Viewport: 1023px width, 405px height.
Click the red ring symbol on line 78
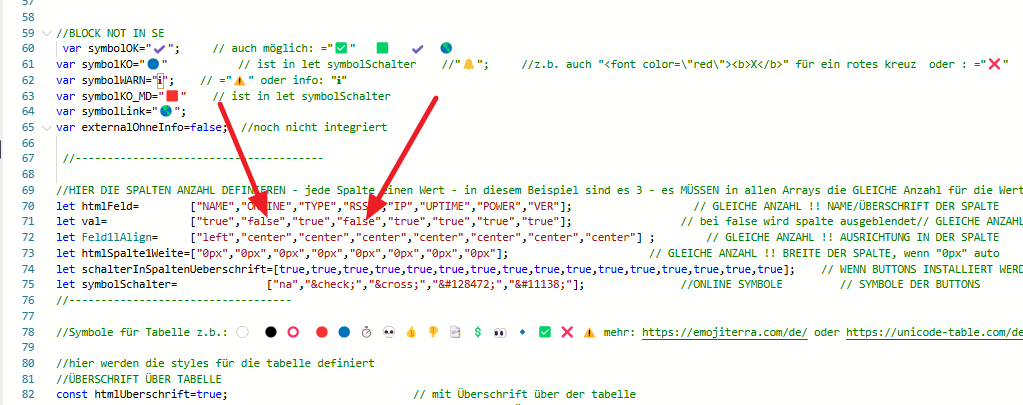tap(293, 332)
